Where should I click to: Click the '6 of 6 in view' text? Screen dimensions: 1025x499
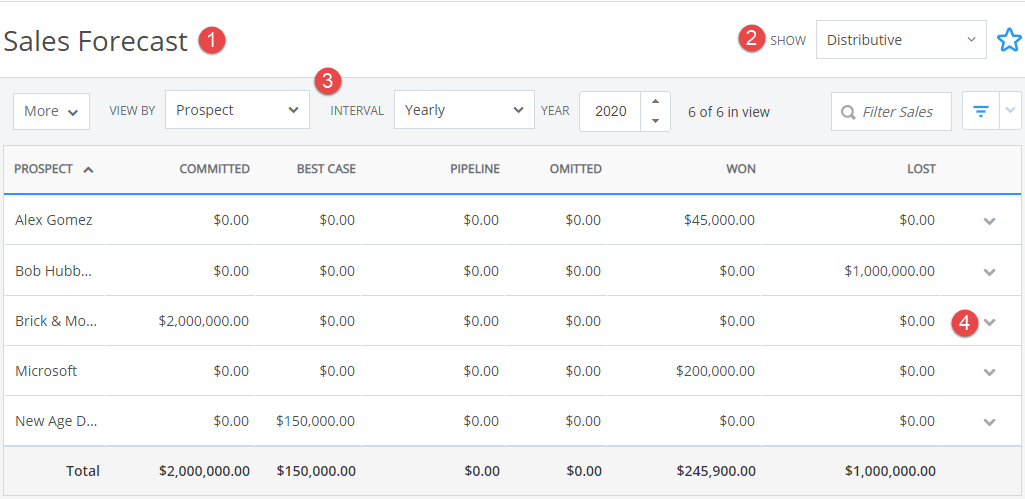pos(729,112)
